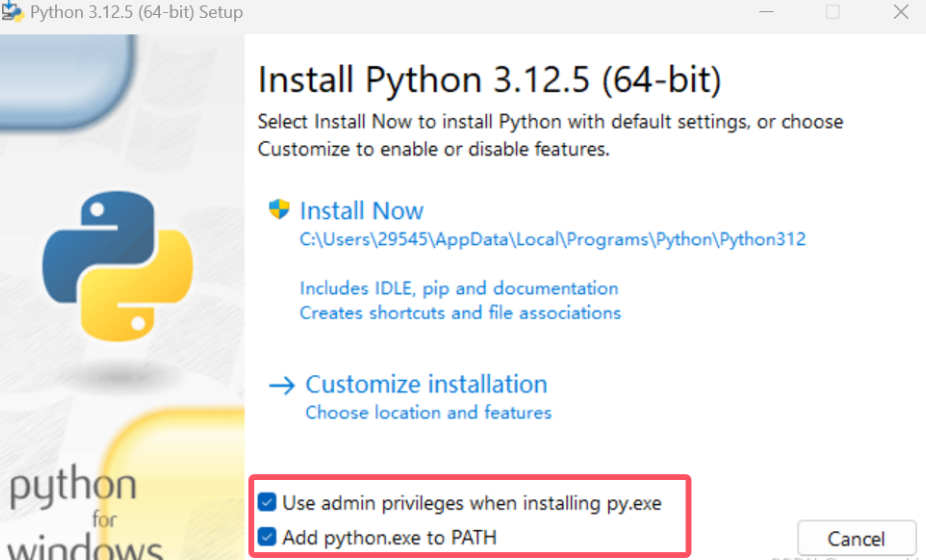Click the Python installer icon in title bar
The image size is (926, 560).
(12, 12)
